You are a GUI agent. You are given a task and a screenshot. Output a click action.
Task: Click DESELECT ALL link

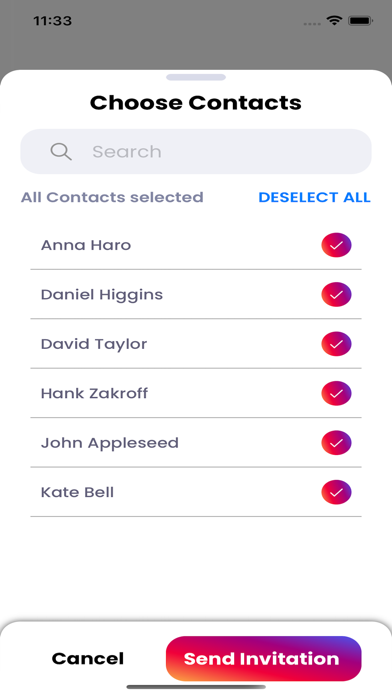point(314,197)
